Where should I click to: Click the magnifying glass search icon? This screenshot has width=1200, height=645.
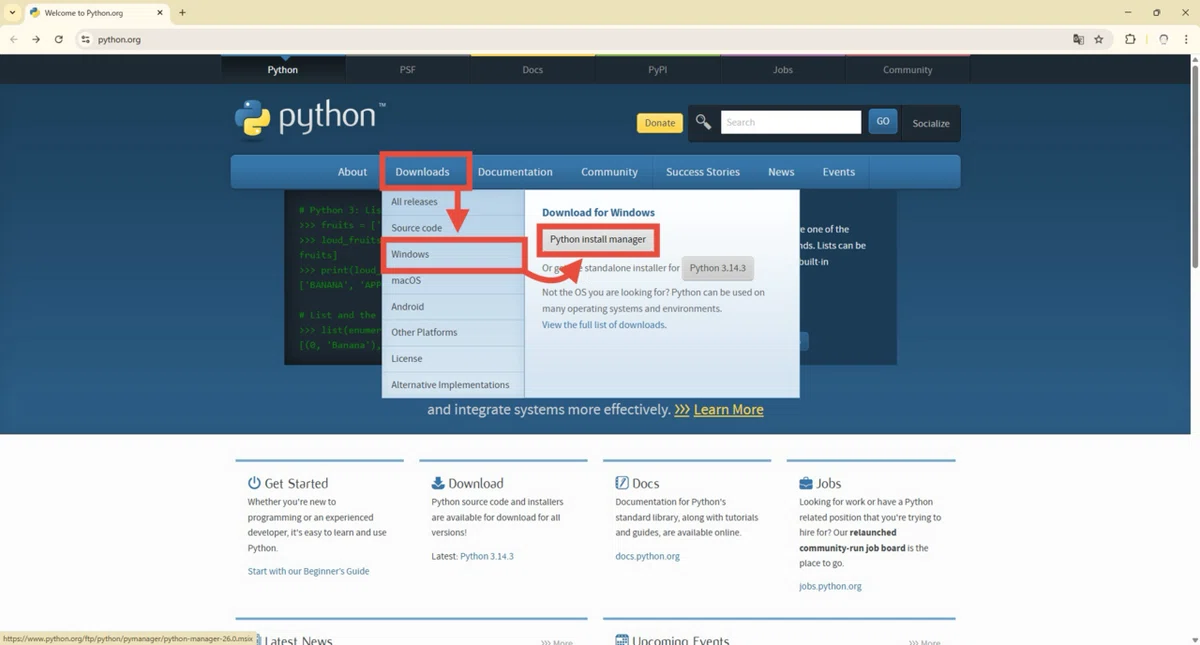[703, 122]
